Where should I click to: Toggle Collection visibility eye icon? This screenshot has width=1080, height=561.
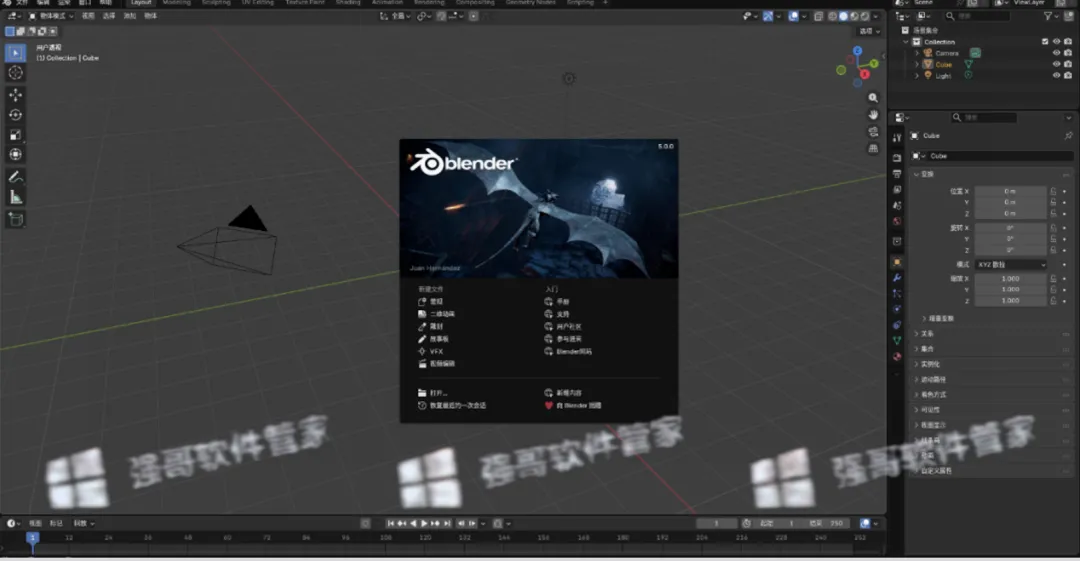tap(1057, 42)
